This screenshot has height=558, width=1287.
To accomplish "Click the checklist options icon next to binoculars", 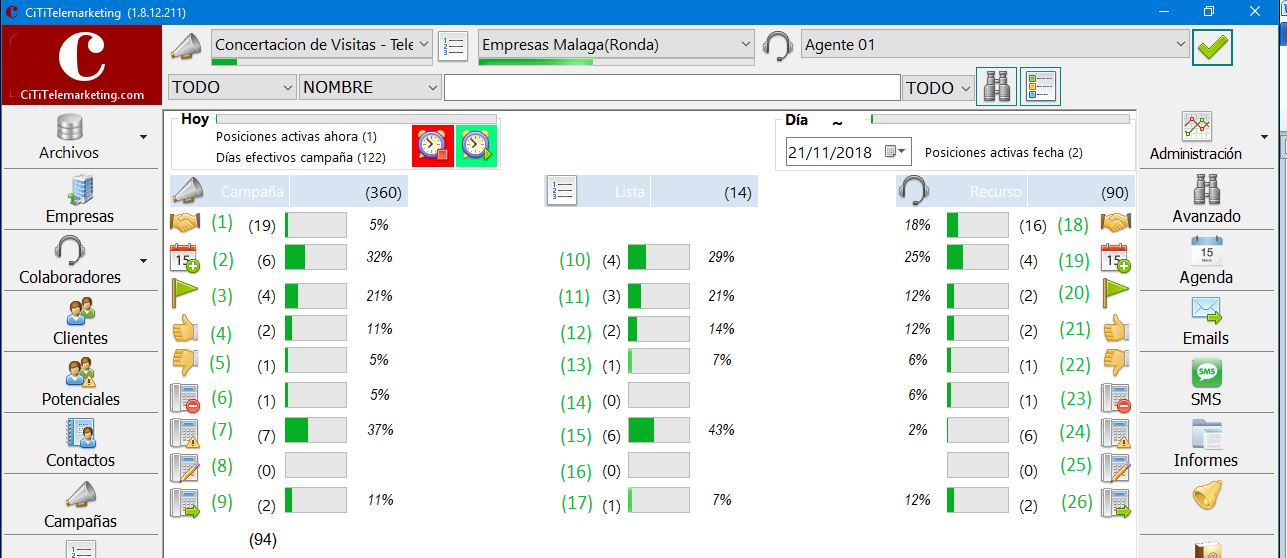I will click(1041, 87).
